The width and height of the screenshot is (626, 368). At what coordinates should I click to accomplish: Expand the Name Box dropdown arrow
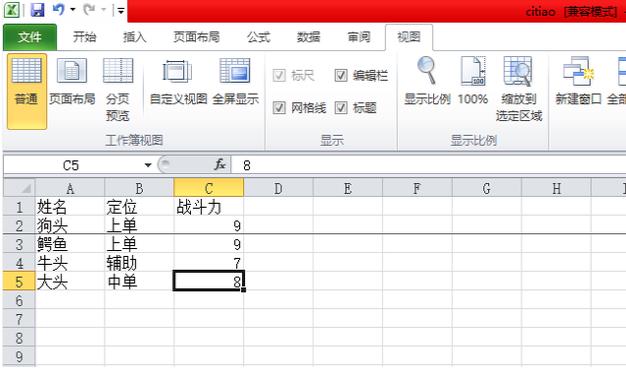pyautogui.click(x=148, y=165)
